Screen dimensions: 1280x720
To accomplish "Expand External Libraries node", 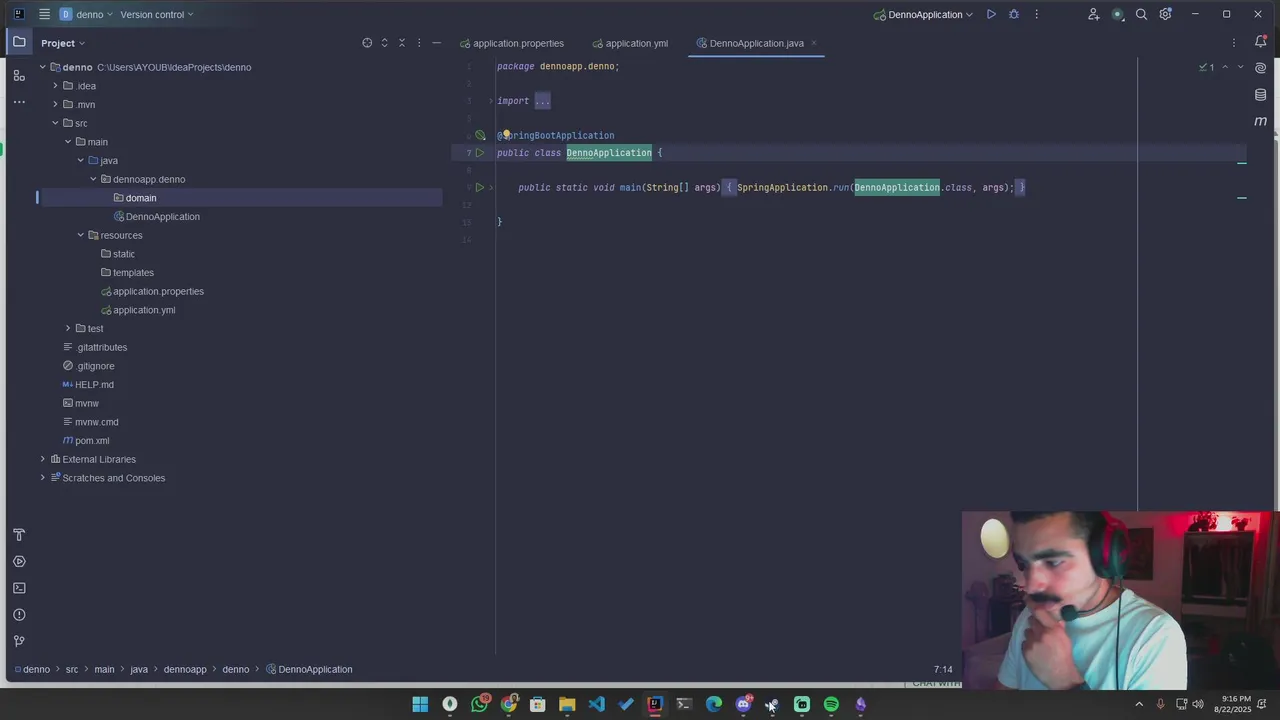I will pyautogui.click(x=43, y=459).
